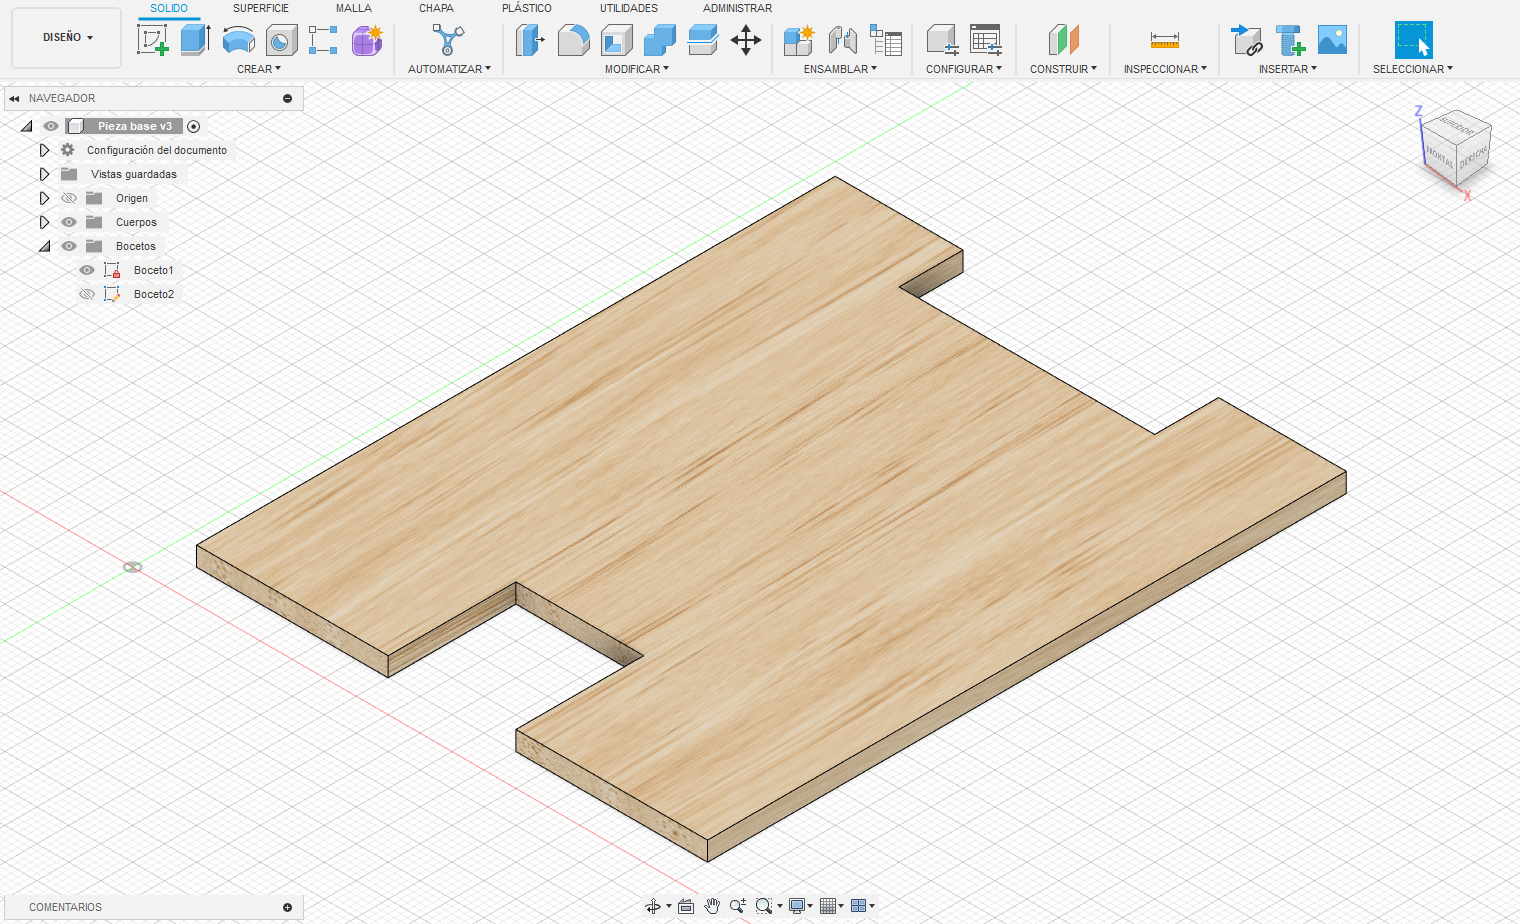
Task: Select the Move/Copy arrows tool
Action: point(746,40)
